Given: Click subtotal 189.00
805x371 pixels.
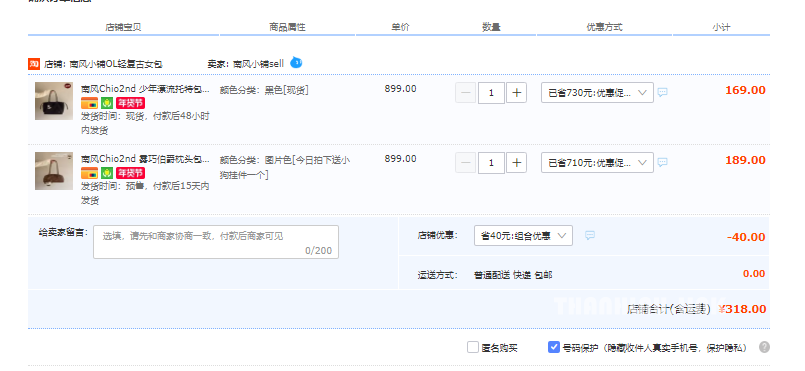Looking at the screenshot, I should click(745, 161).
